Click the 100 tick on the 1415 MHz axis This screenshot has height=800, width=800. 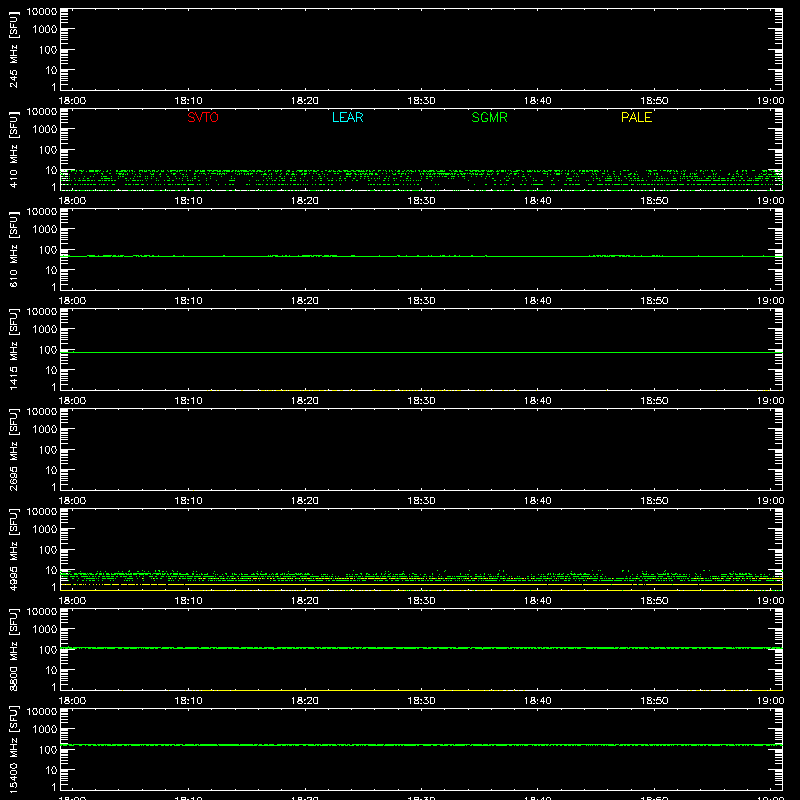(x=48, y=350)
